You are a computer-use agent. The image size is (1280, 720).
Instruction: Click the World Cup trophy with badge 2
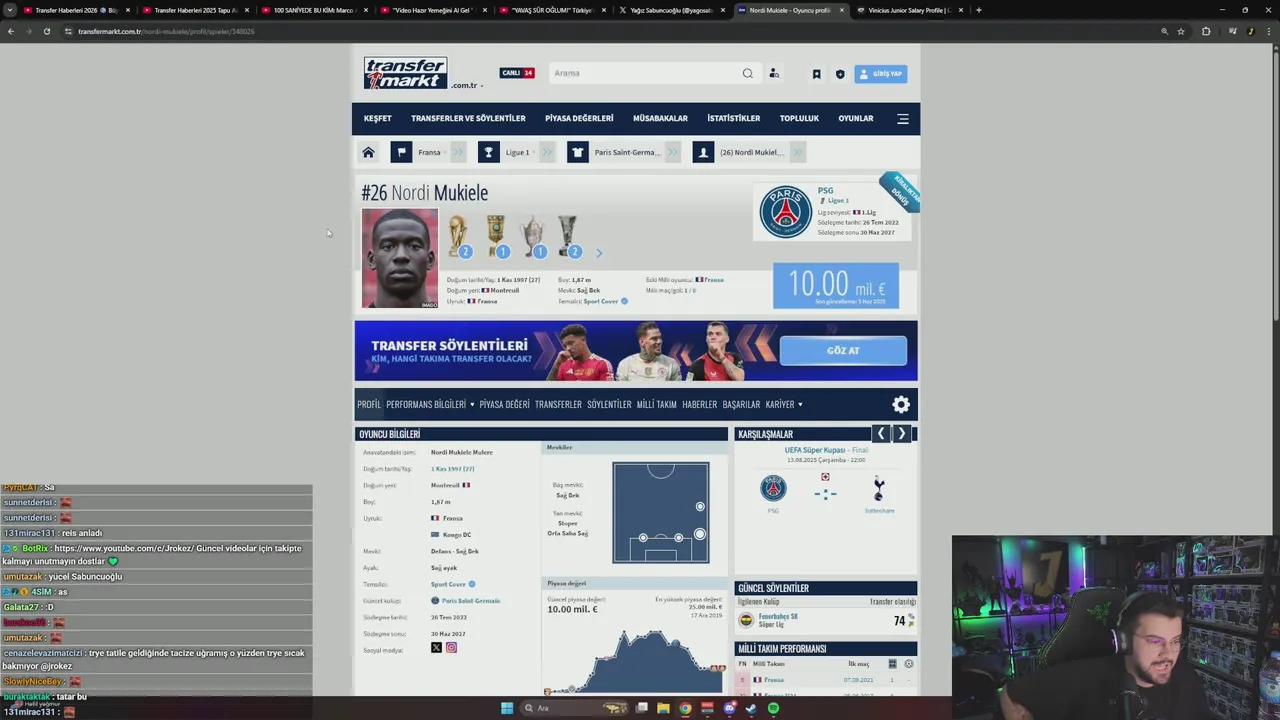(x=458, y=236)
